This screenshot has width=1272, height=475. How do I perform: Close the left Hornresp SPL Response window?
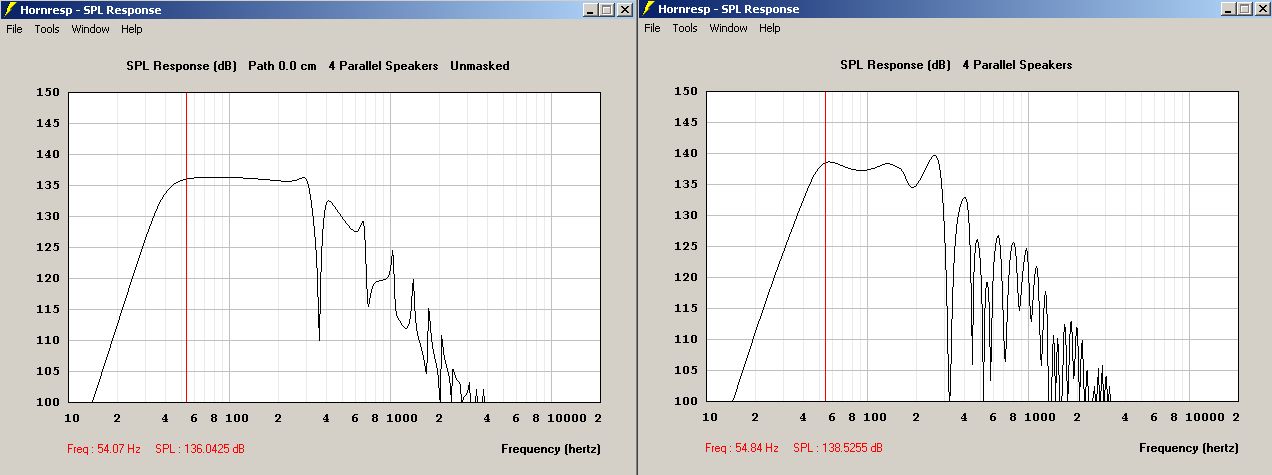point(625,10)
